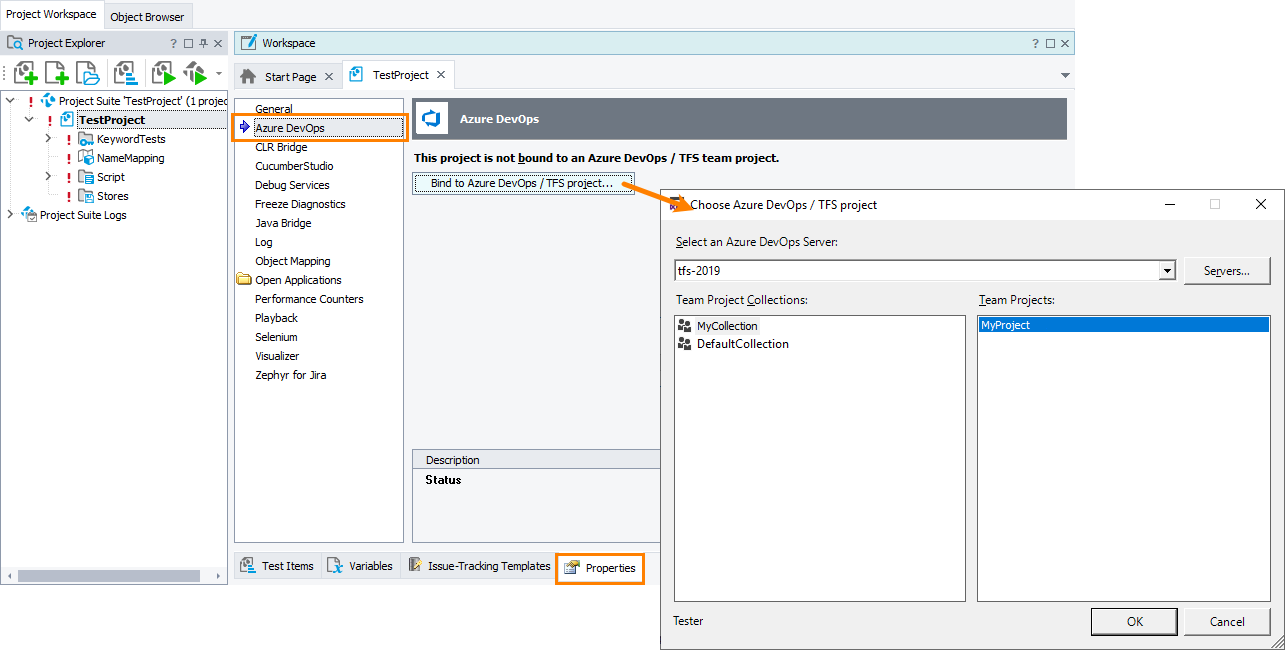Click the Start Page home icon
This screenshot has height=650, width=1285.
pyautogui.click(x=249, y=76)
